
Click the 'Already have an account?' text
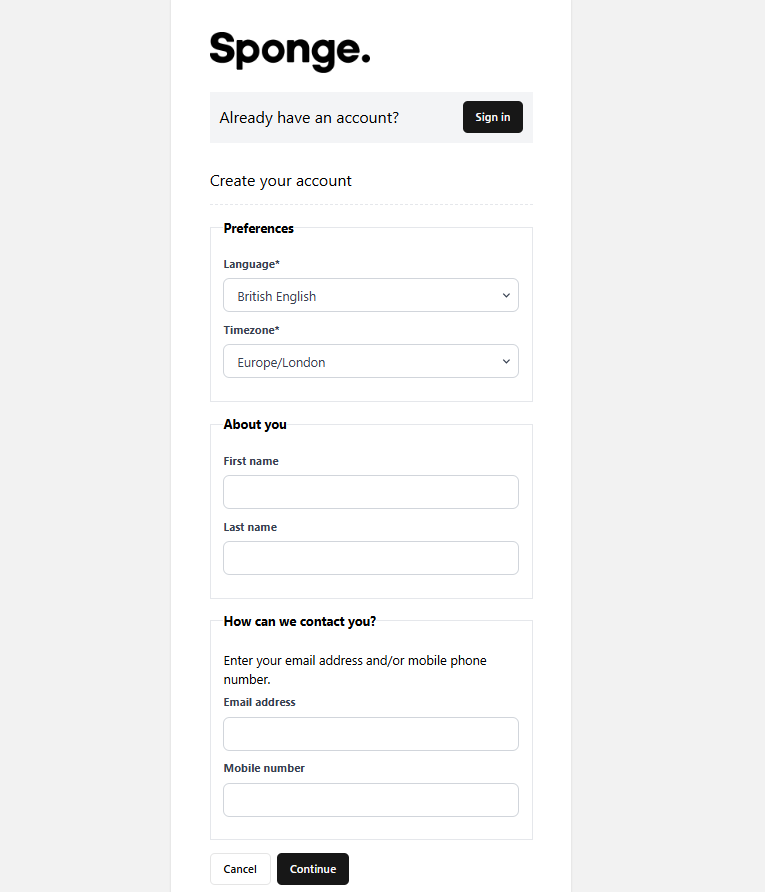coord(309,118)
